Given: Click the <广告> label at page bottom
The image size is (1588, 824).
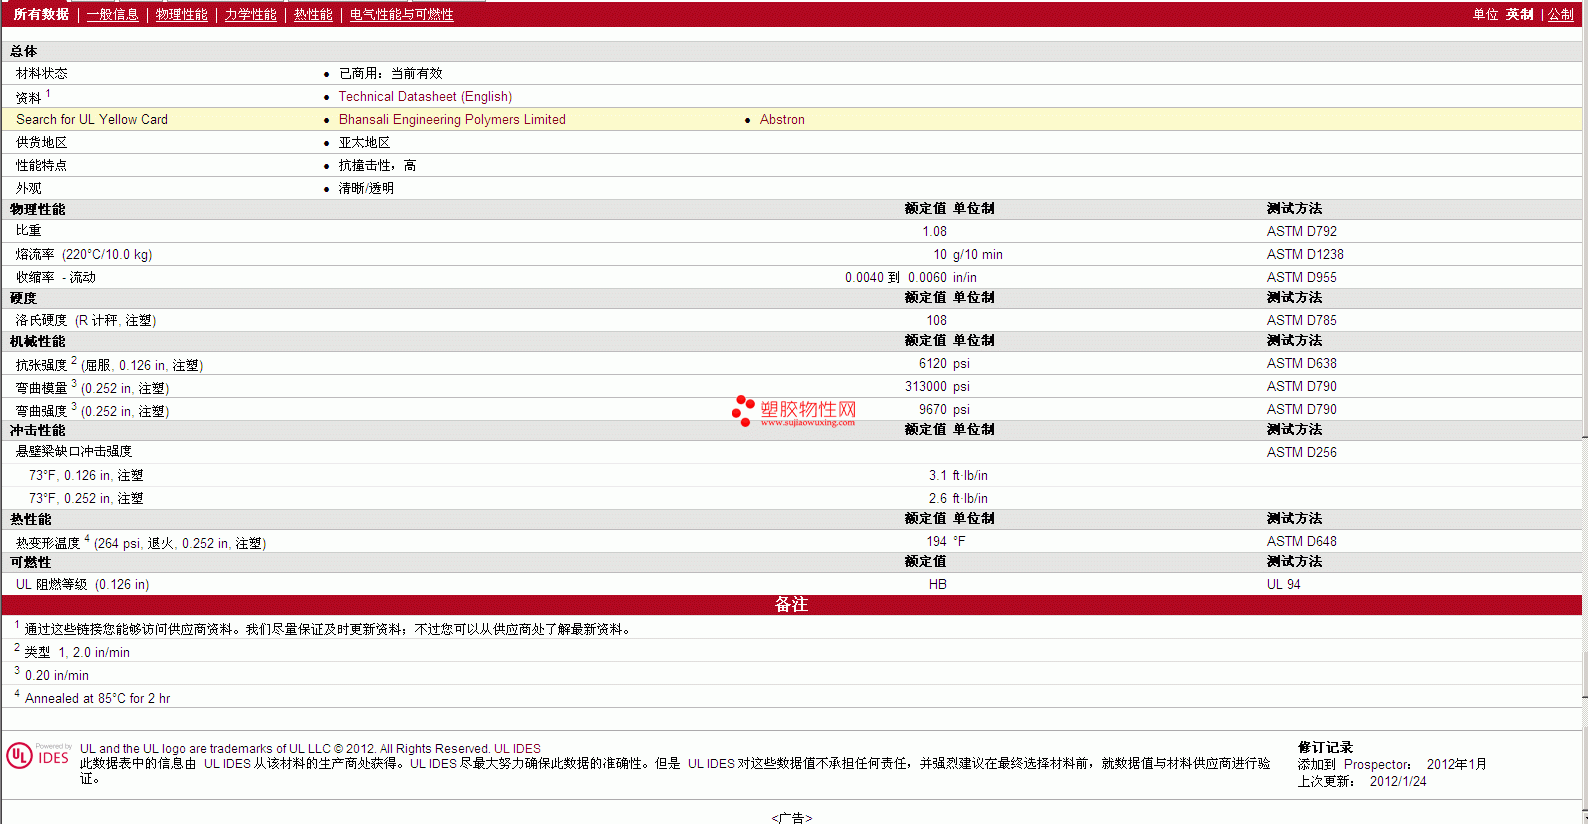Looking at the screenshot, I should (792, 818).
